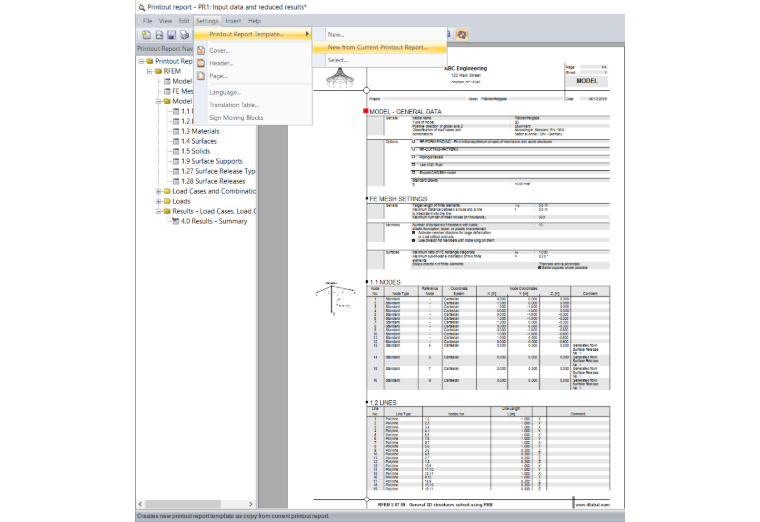760x522 pixels.
Task: Click the magnifier icon in the title bar
Action: (142, 7)
